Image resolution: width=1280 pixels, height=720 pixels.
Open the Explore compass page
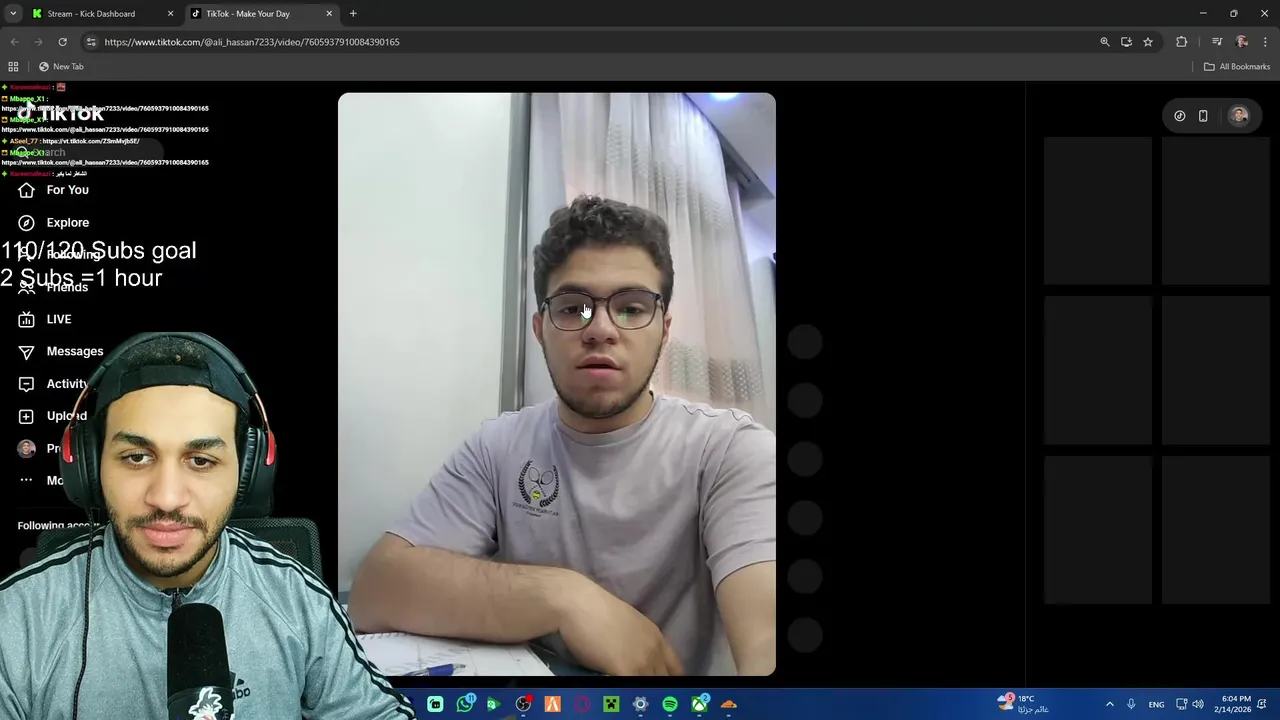(x=54, y=223)
